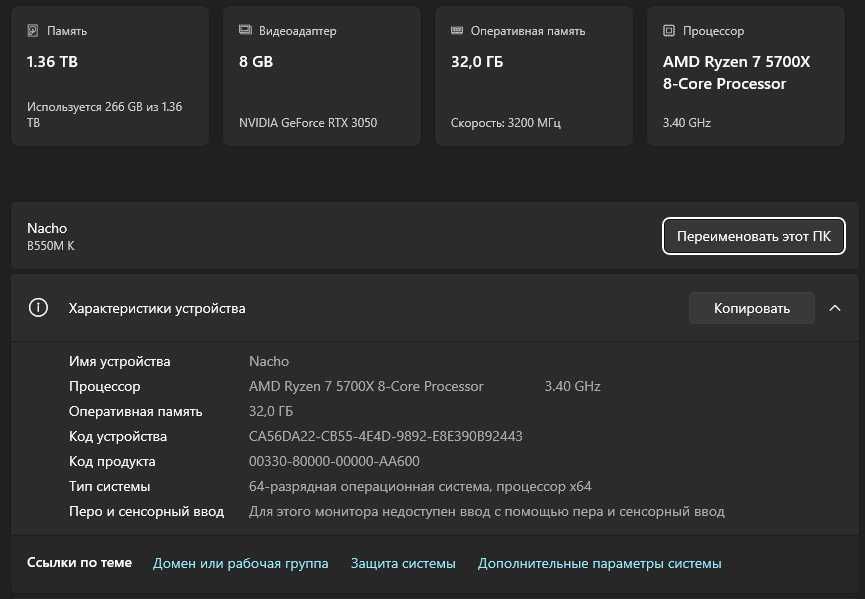Select the Процессор value in device specs
This screenshot has width=865, height=599.
point(366,386)
